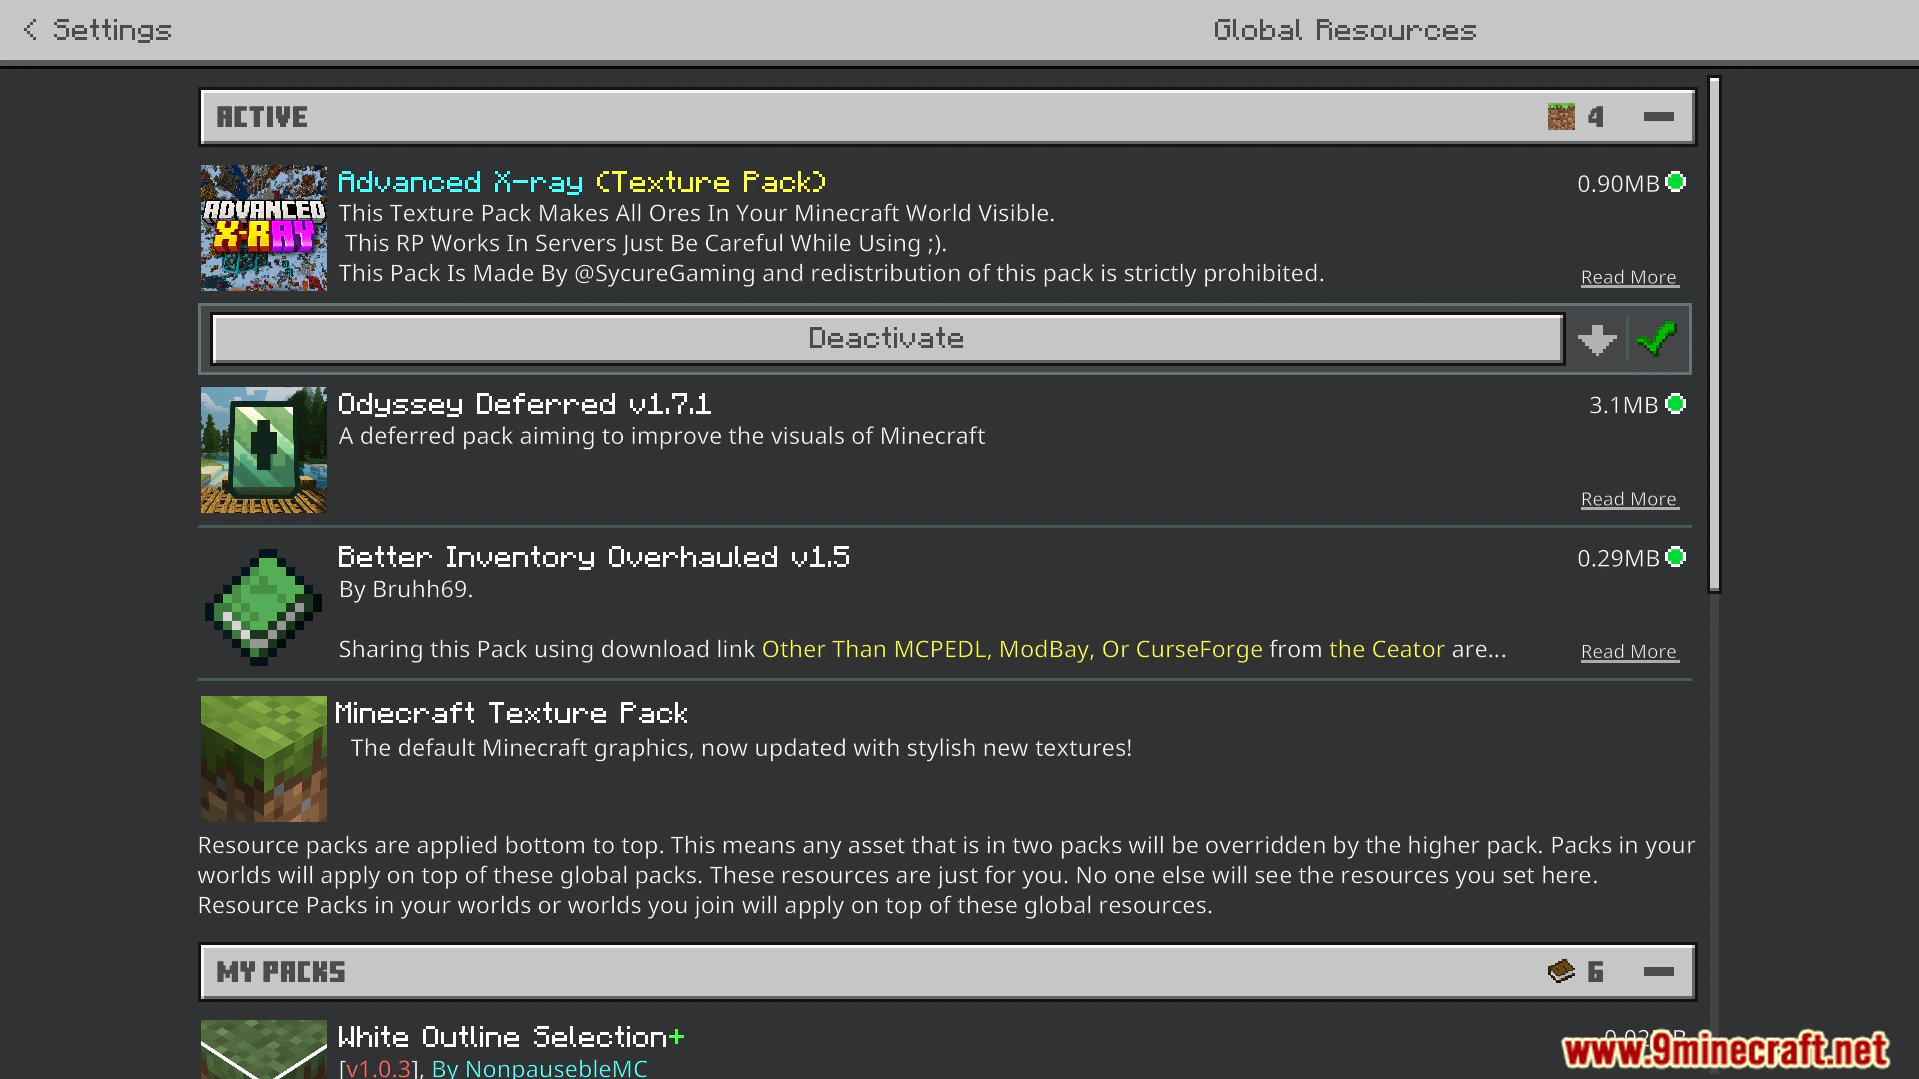Select the Settings back label
The width and height of the screenshot is (1919, 1079).
112,30
